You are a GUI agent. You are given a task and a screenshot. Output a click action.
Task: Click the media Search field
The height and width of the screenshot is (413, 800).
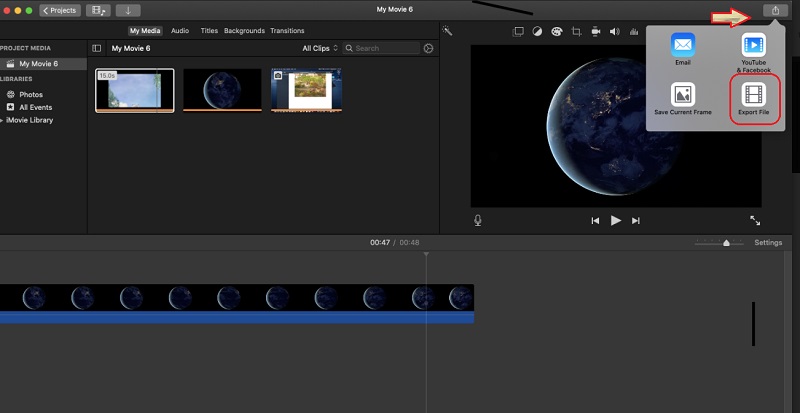pos(381,48)
